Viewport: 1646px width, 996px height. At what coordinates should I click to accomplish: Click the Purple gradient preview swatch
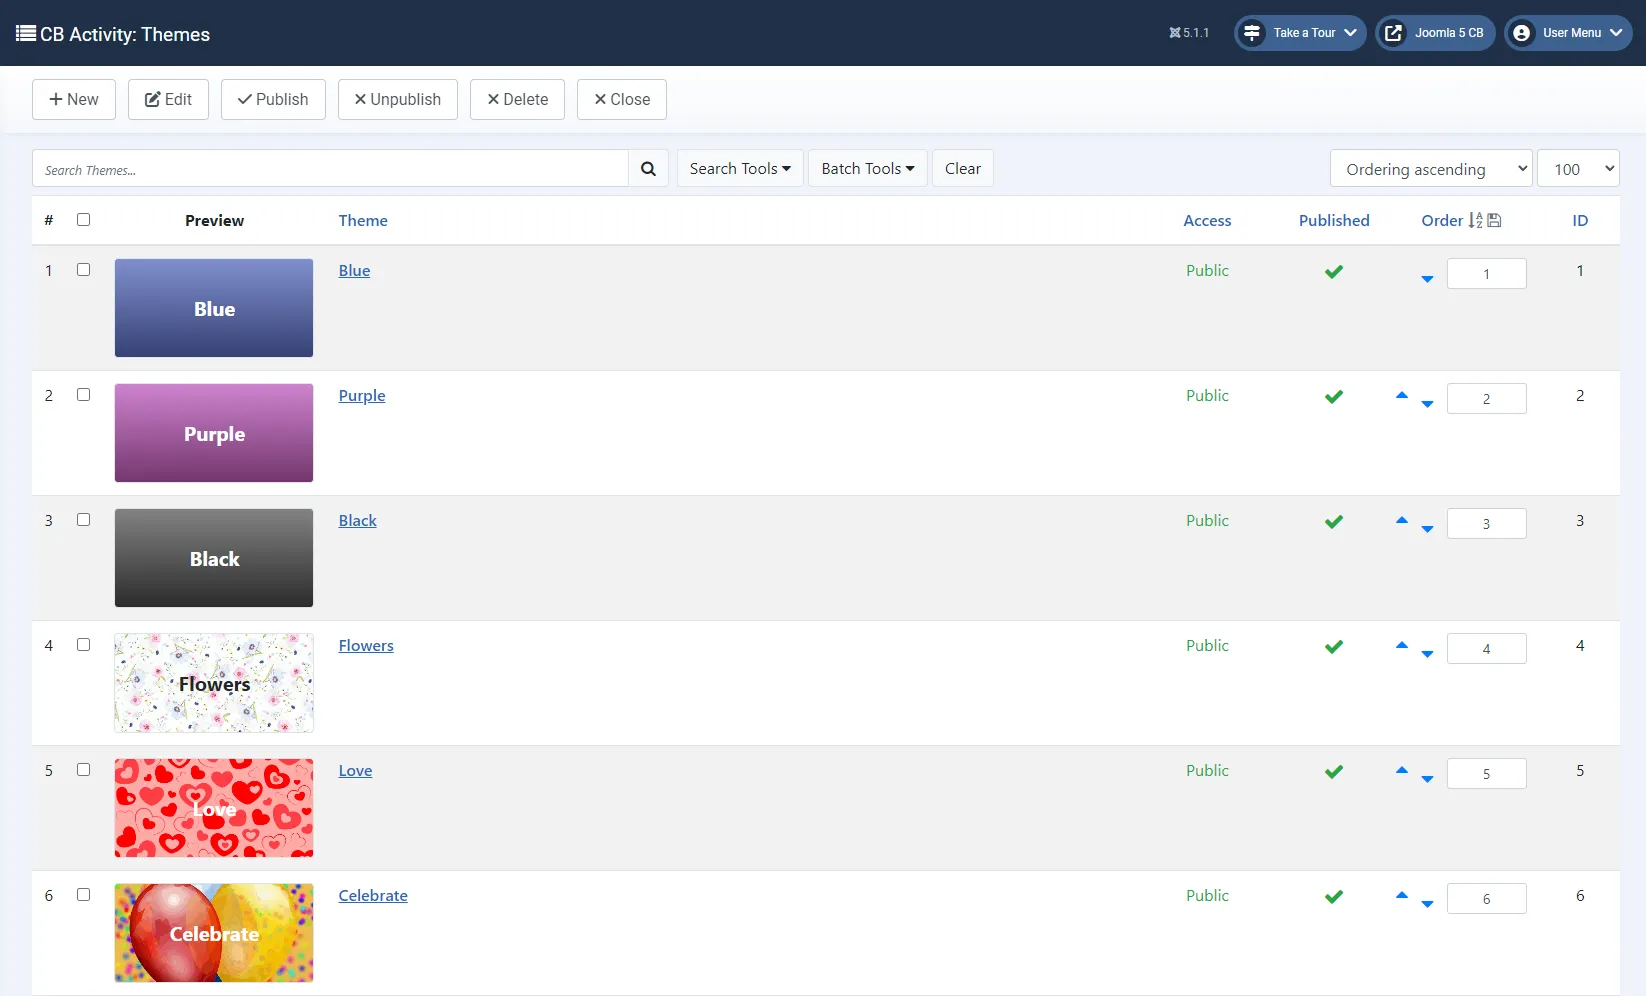(214, 433)
